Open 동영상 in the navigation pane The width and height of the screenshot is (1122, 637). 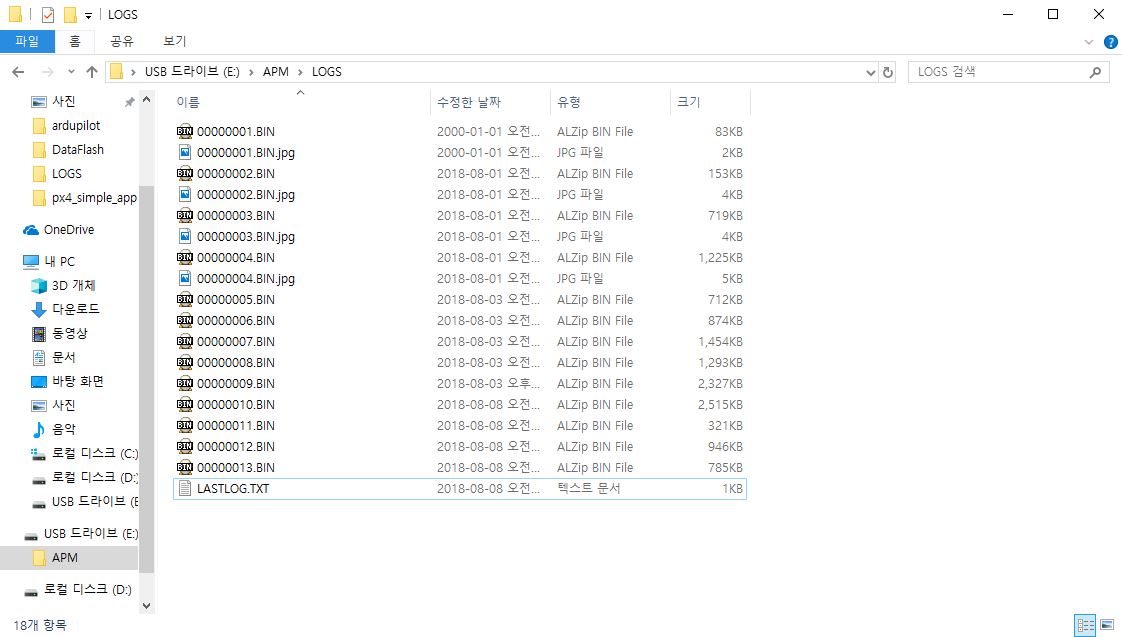tap(69, 333)
